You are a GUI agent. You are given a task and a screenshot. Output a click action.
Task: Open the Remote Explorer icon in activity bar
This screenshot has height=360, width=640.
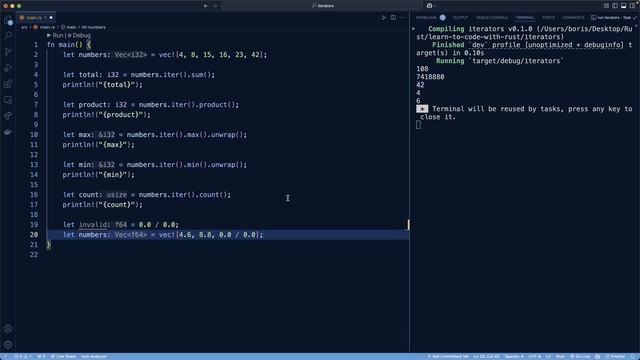8,100
